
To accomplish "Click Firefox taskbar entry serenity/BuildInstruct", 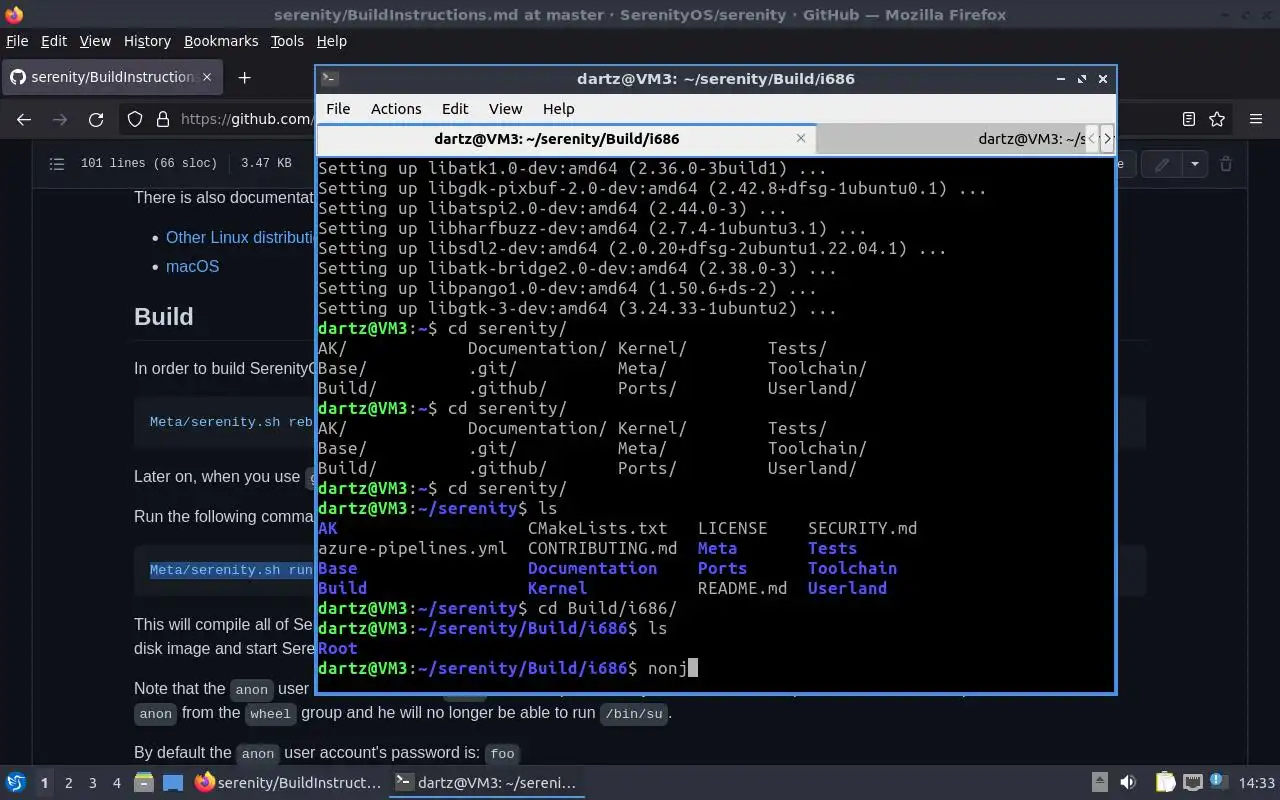I will click(288, 782).
